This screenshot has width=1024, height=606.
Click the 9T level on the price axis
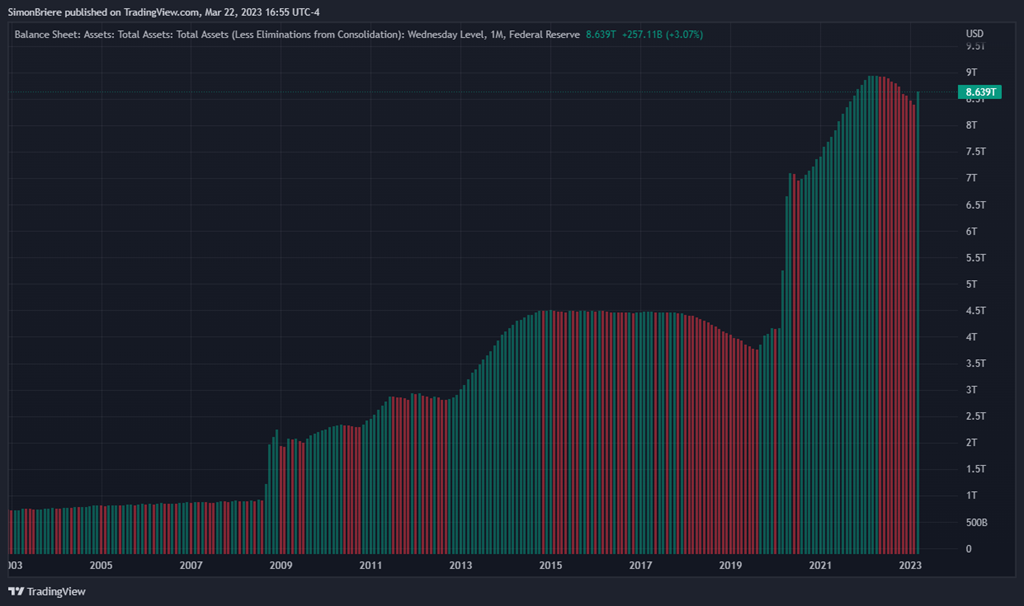(970, 72)
